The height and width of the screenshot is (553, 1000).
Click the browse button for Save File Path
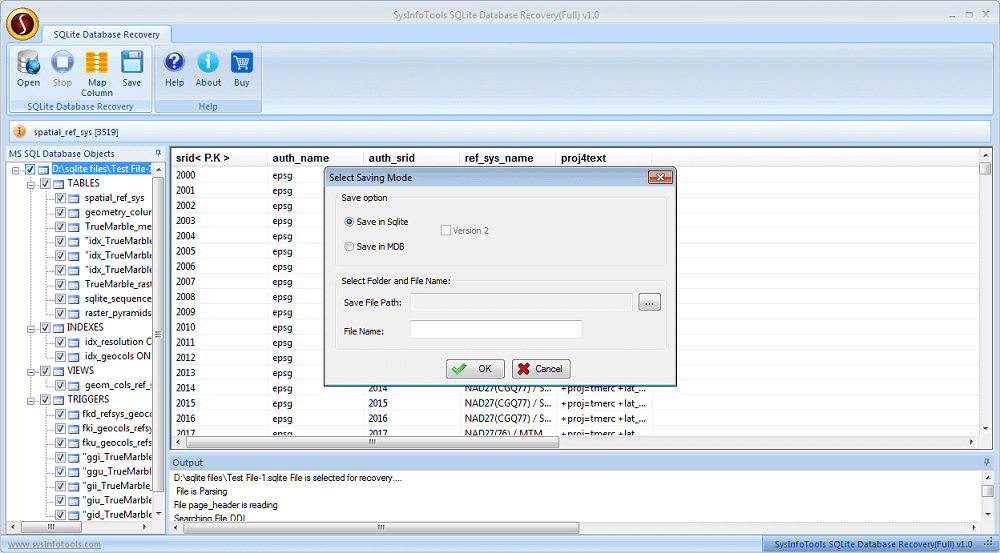click(x=650, y=303)
